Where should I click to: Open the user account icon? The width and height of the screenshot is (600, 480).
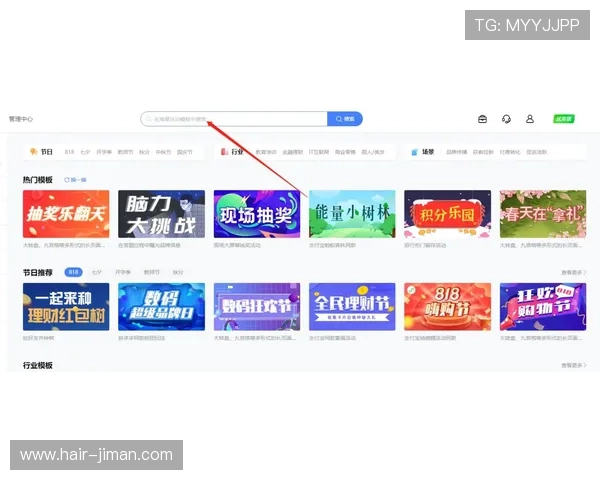click(x=530, y=119)
